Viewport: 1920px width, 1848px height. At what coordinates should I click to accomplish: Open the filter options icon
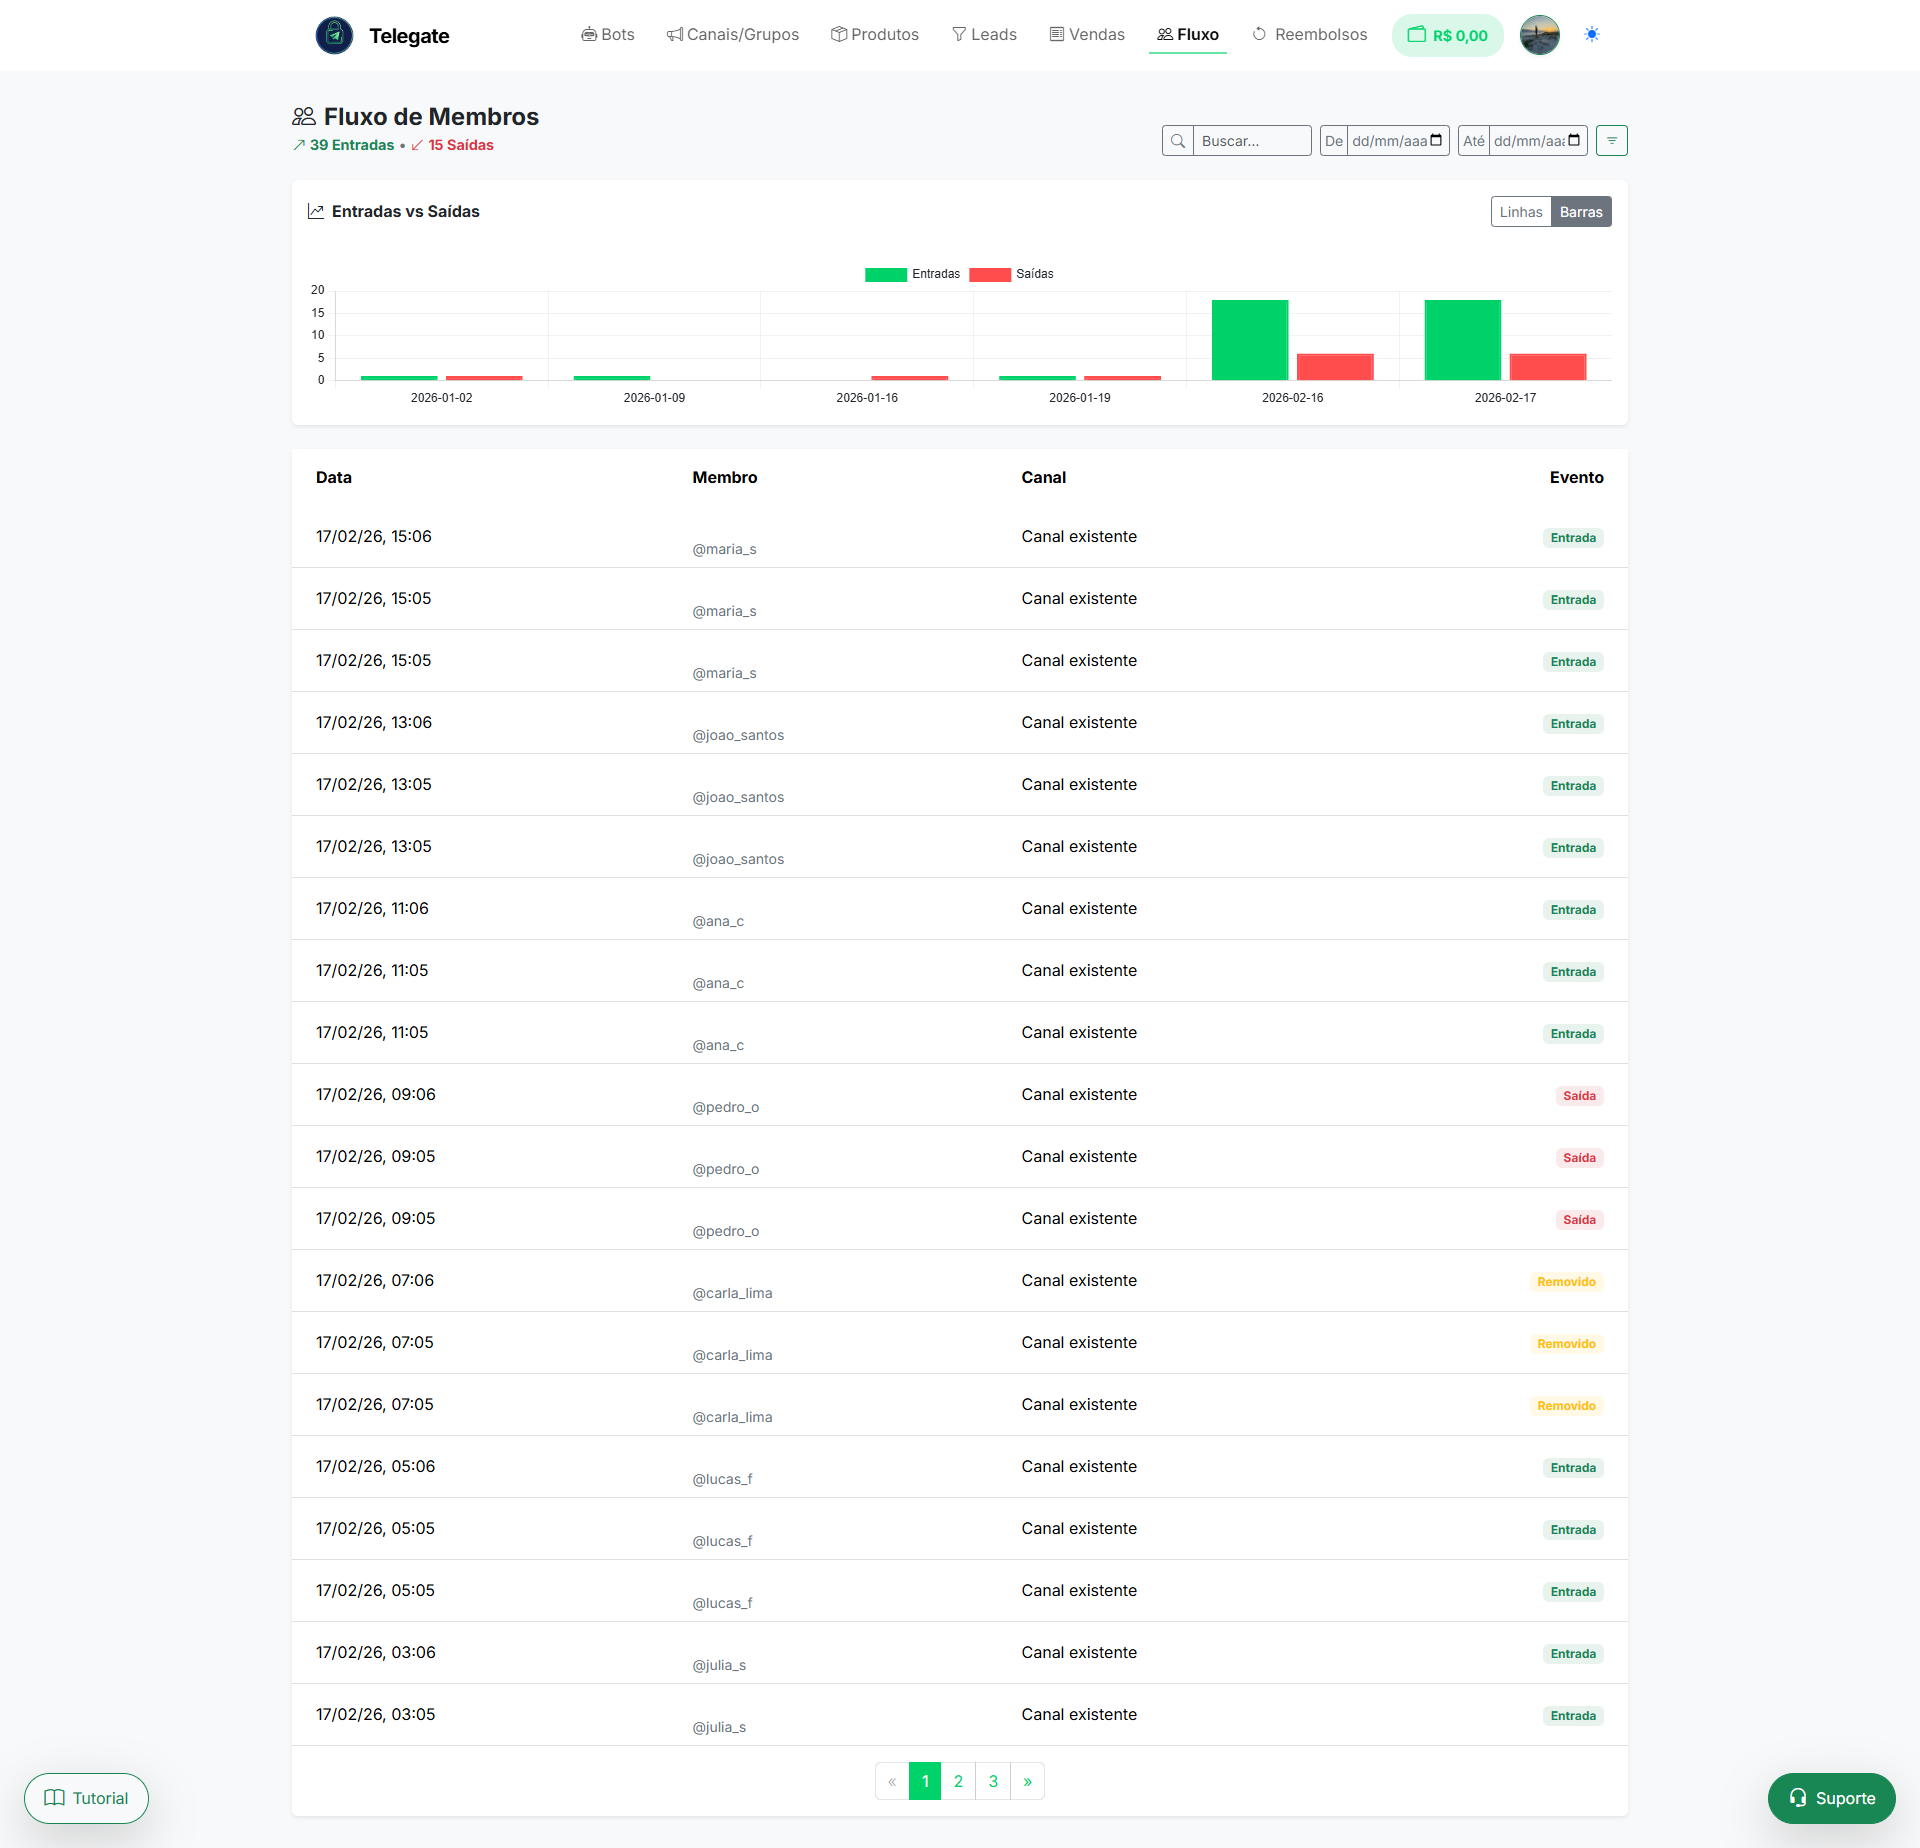(x=1611, y=140)
